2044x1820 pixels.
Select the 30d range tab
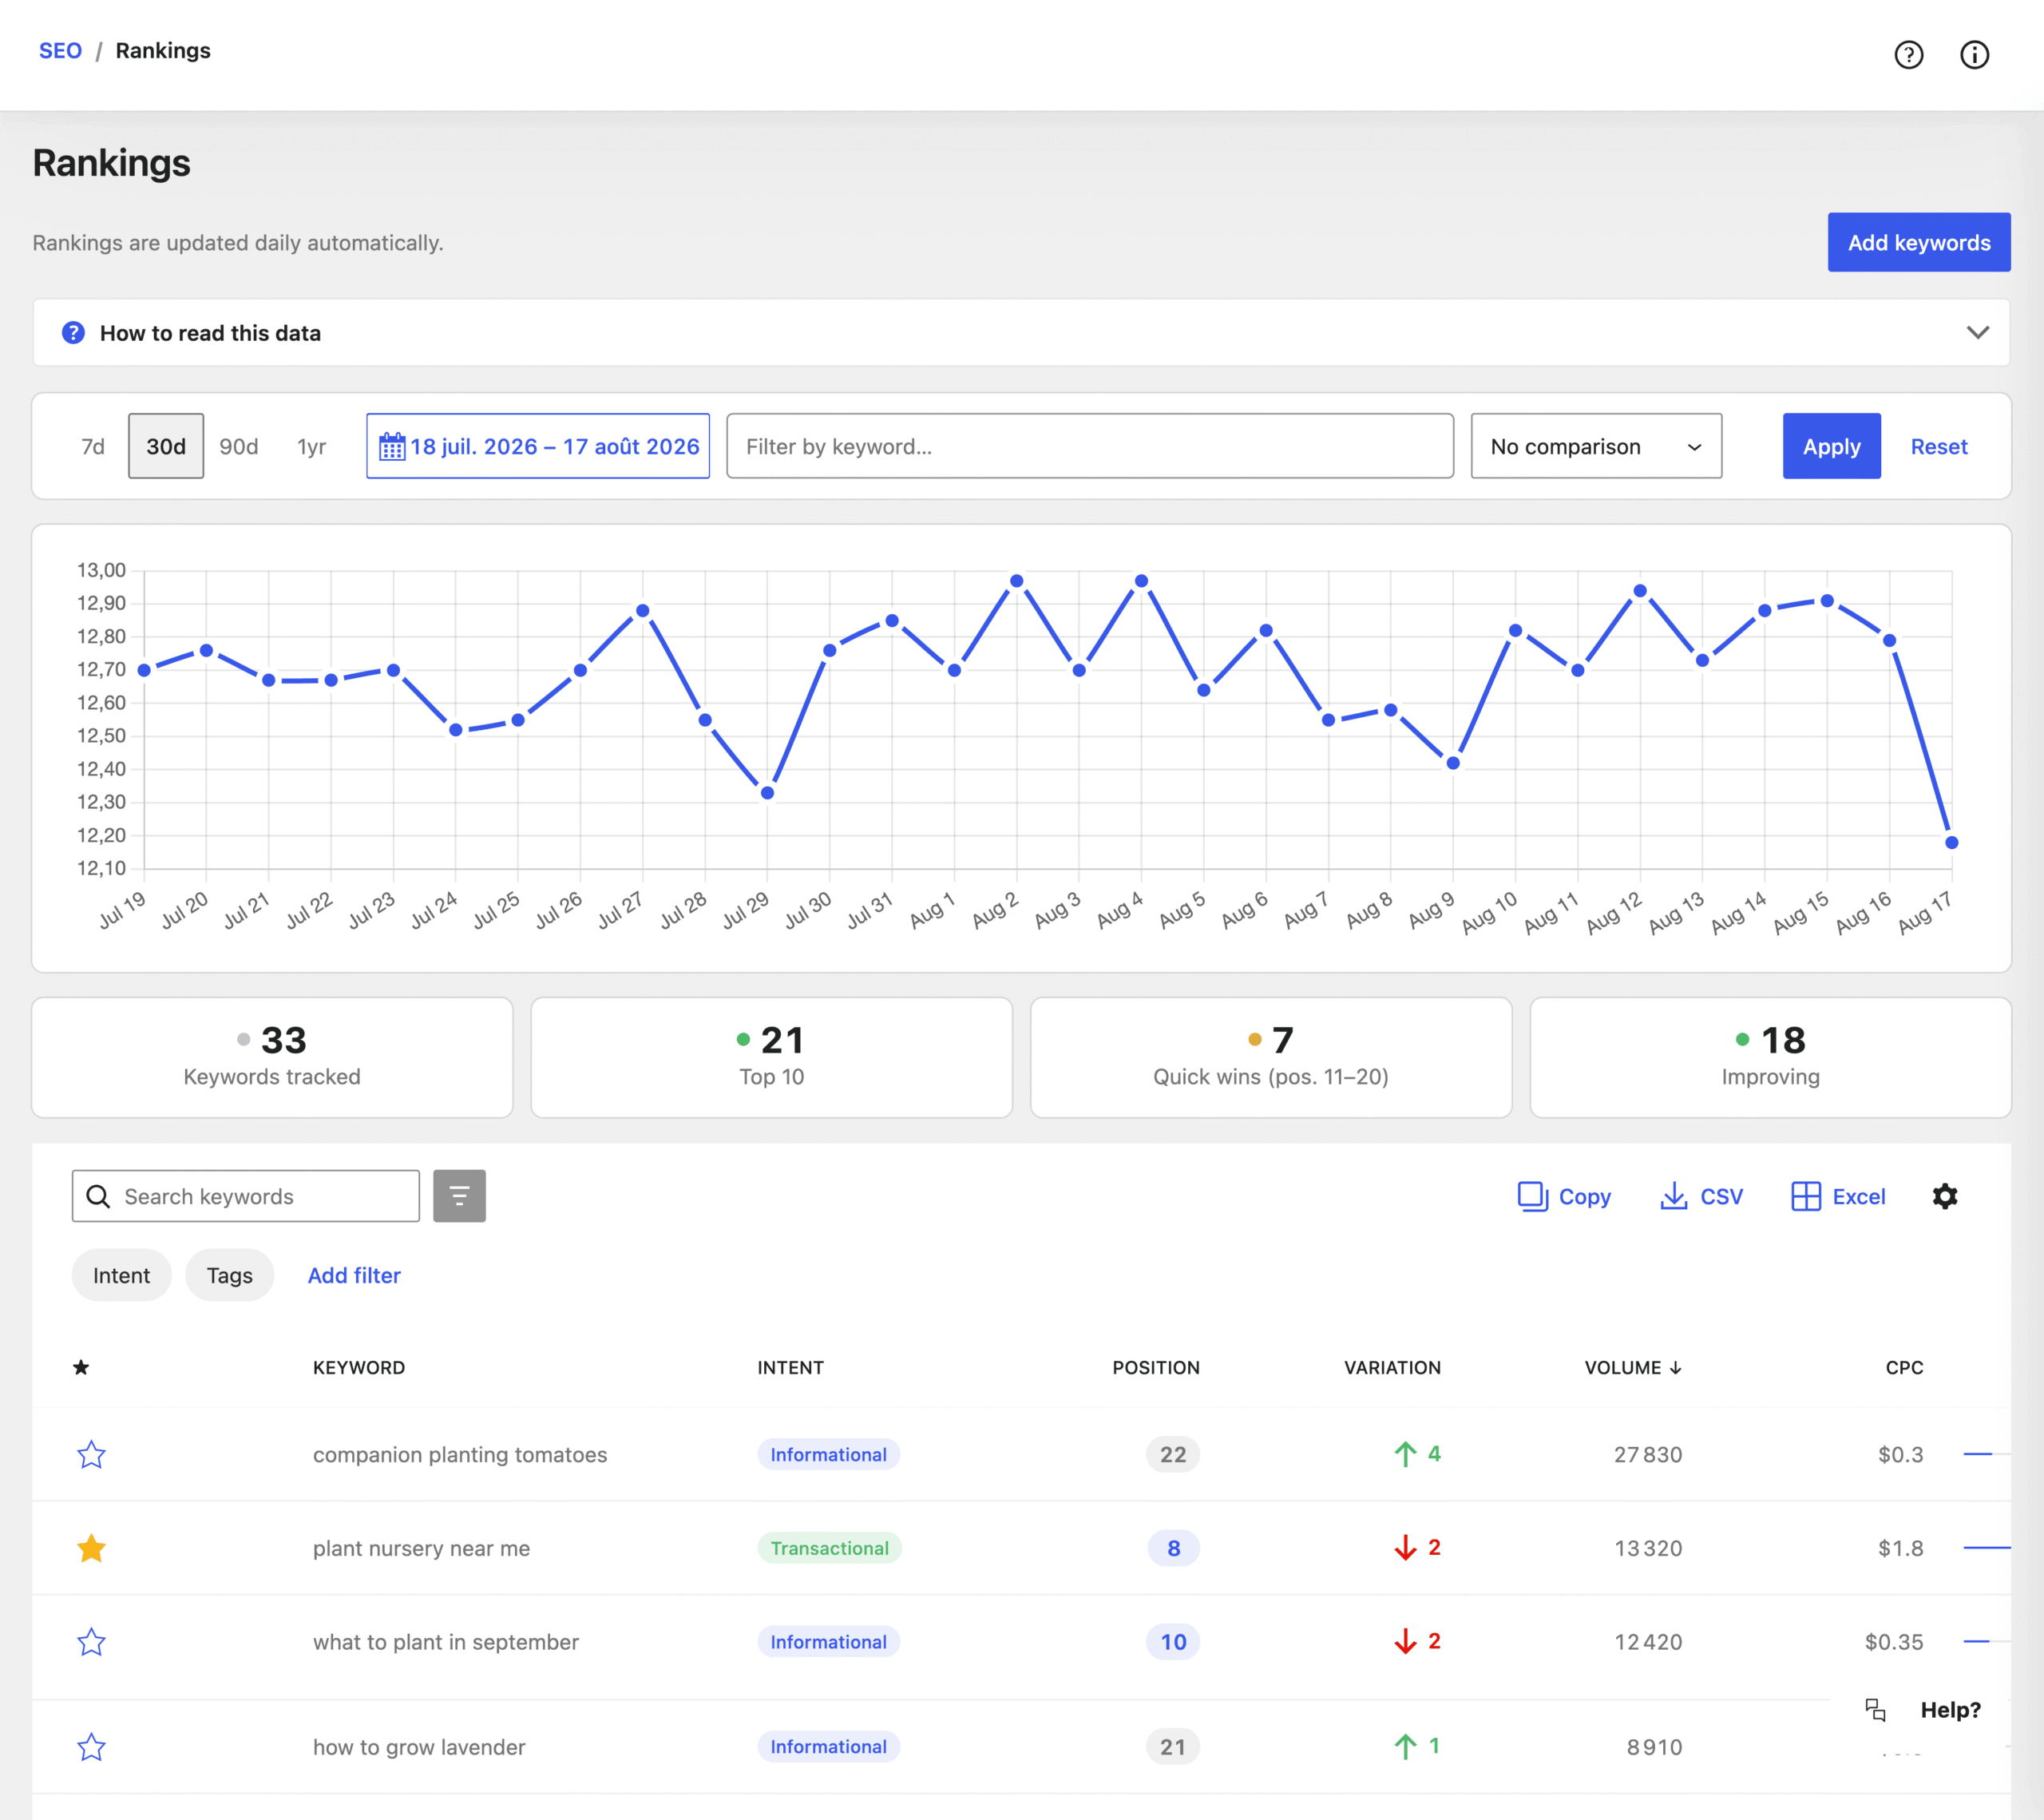(x=166, y=446)
